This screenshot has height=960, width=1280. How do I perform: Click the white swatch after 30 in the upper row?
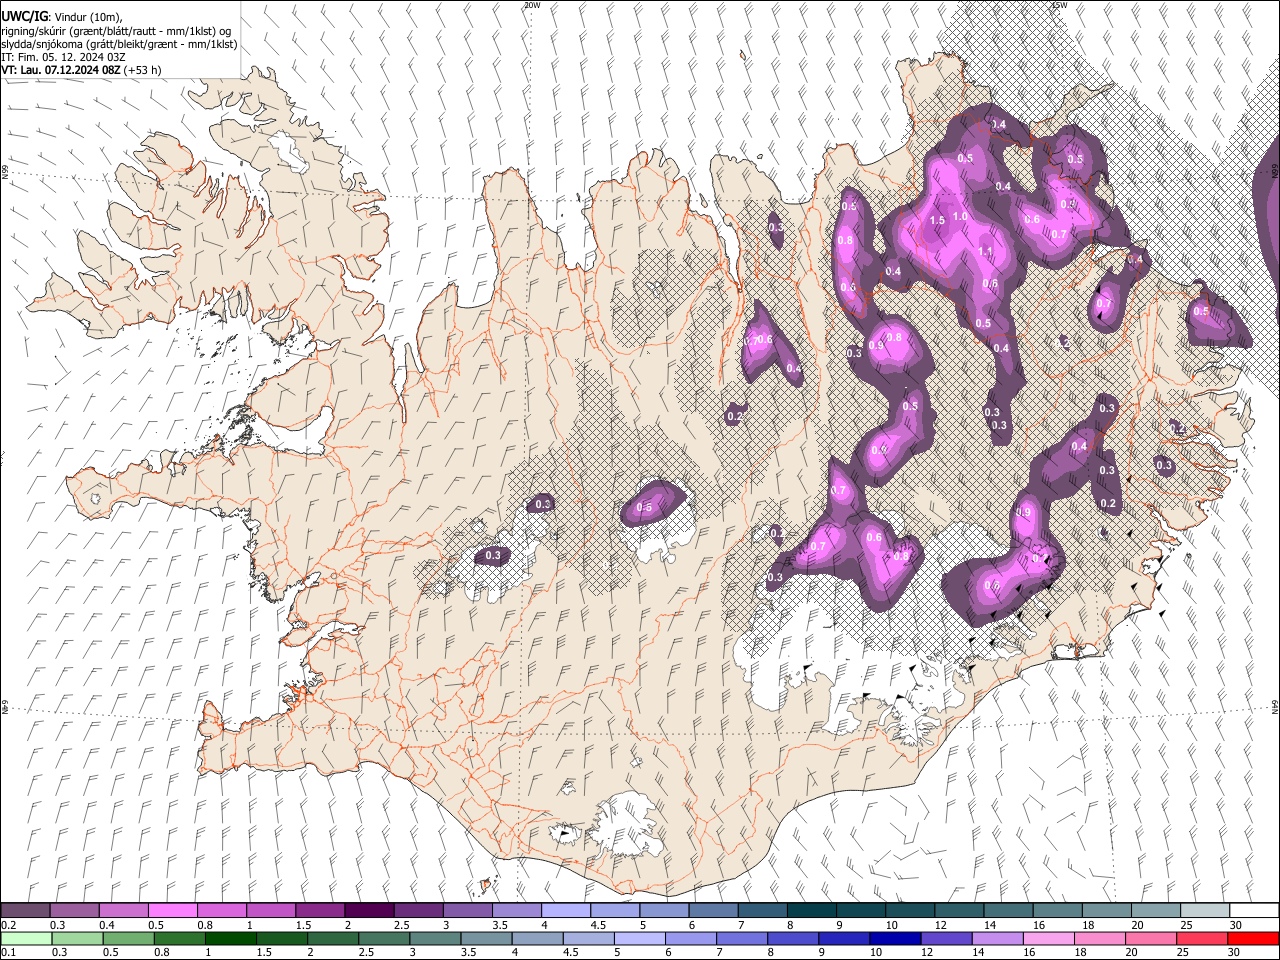pyautogui.click(x=1254, y=910)
